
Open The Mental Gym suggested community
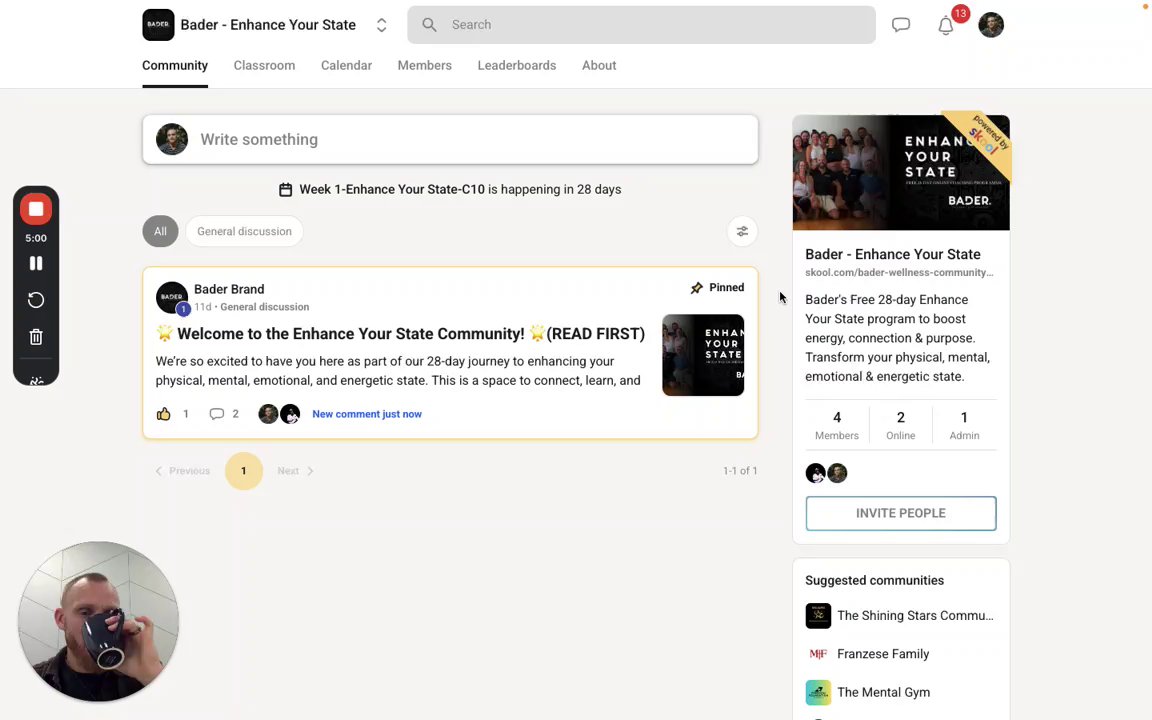point(884,692)
